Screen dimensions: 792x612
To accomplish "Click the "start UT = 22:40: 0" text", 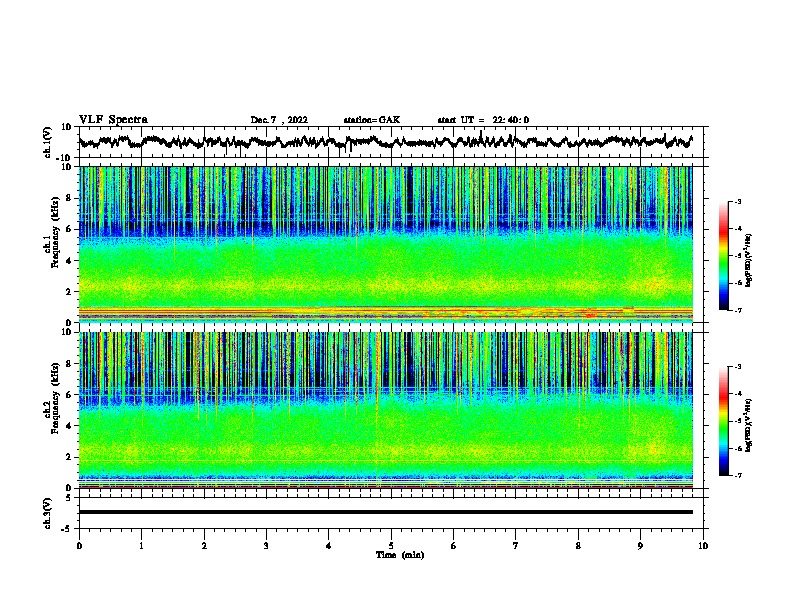I will (x=483, y=120).
